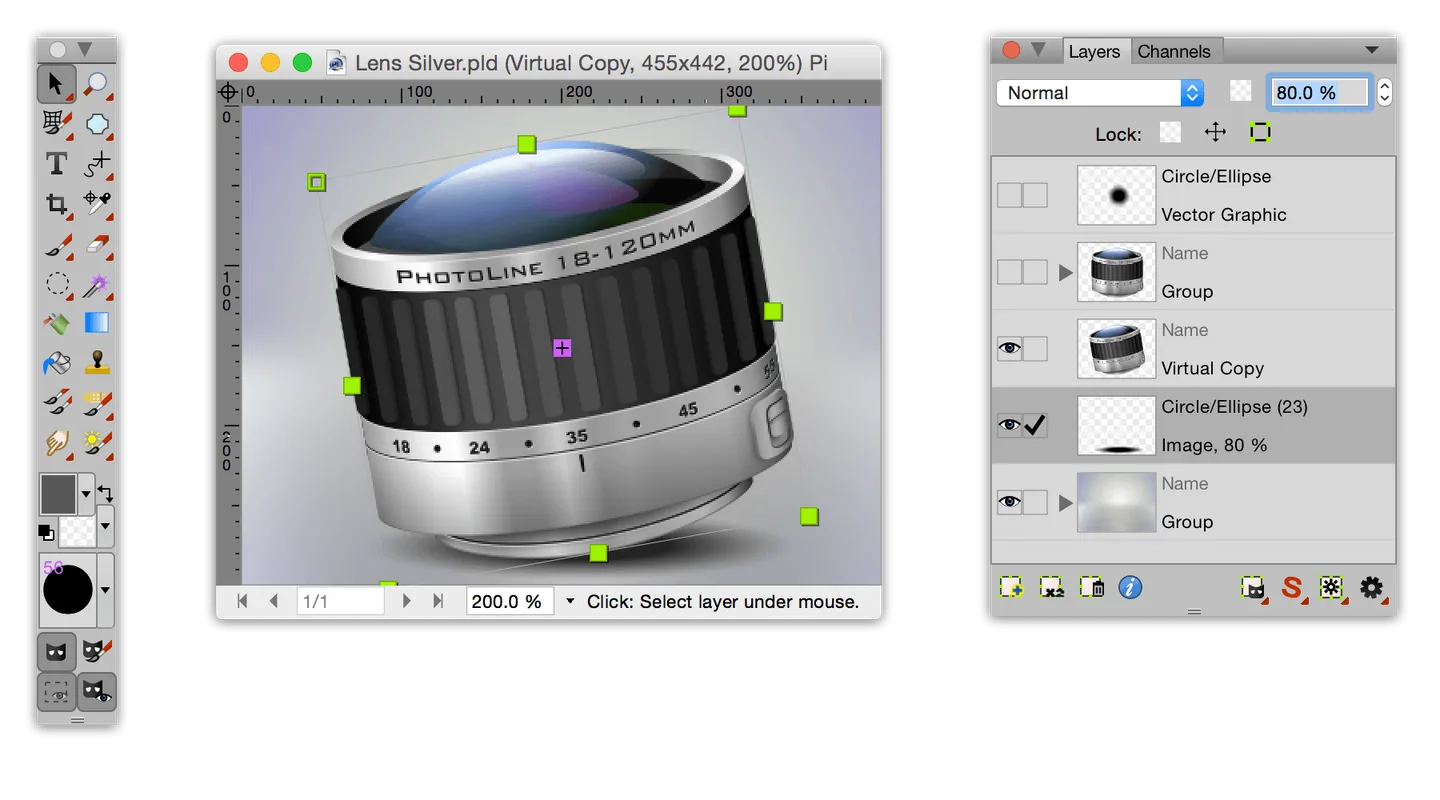Hide the Virtual Copy layer eye
1440x800 pixels.
point(1009,348)
